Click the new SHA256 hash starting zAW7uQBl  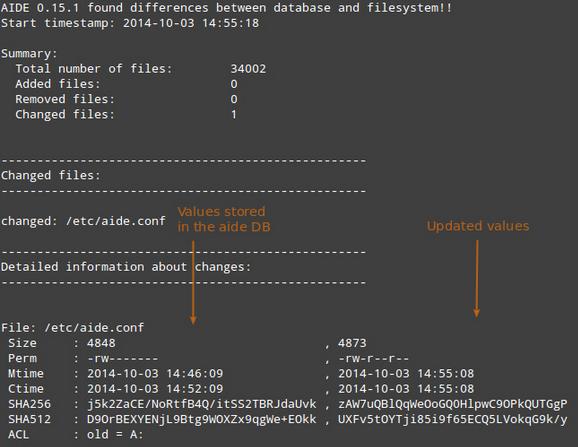pos(453,404)
